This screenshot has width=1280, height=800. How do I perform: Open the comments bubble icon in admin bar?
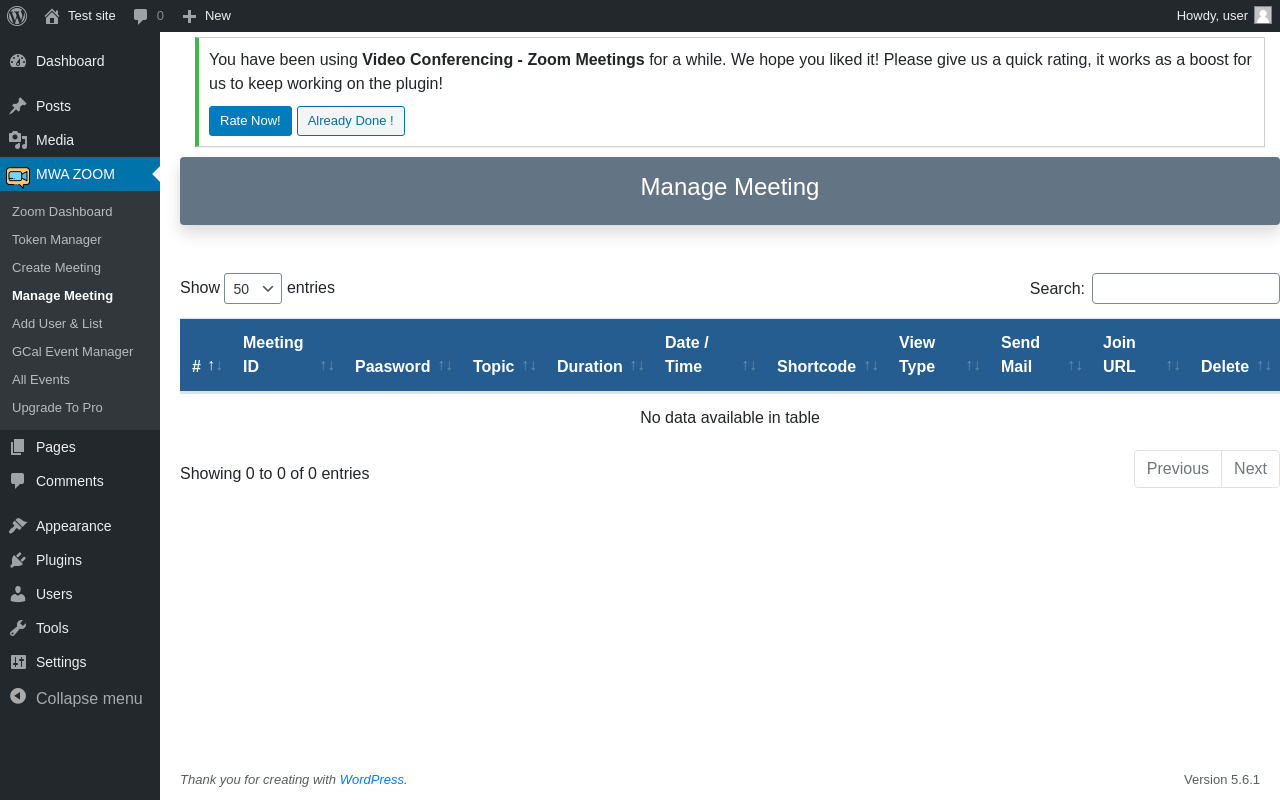pos(140,16)
